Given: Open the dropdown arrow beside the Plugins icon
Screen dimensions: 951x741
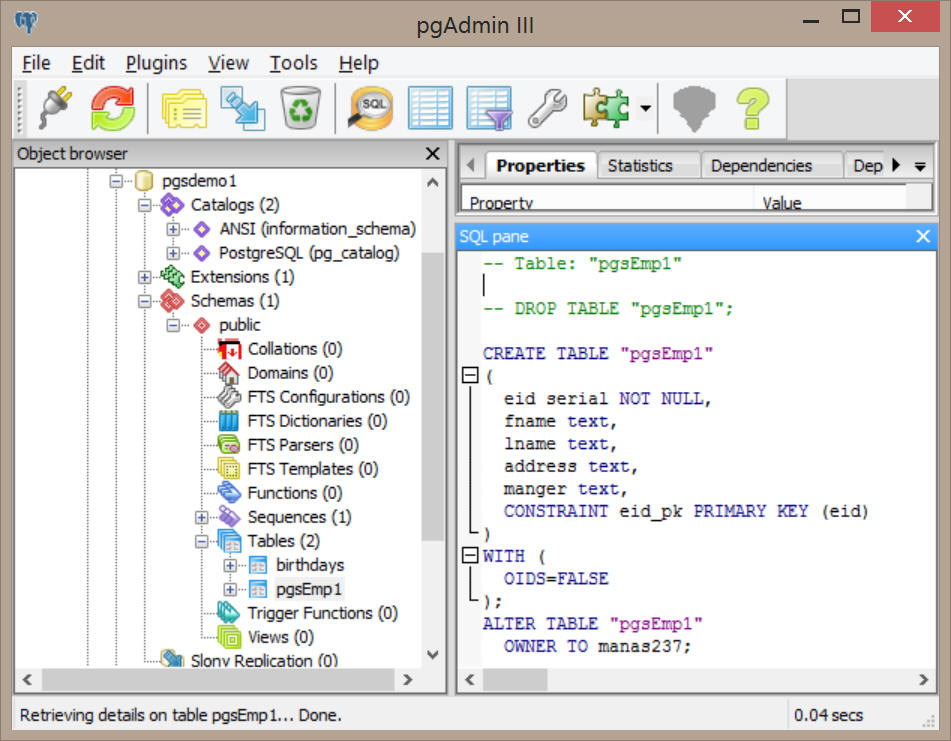Looking at the screenshot, I should pyautogui.click(x=646, y=109).
